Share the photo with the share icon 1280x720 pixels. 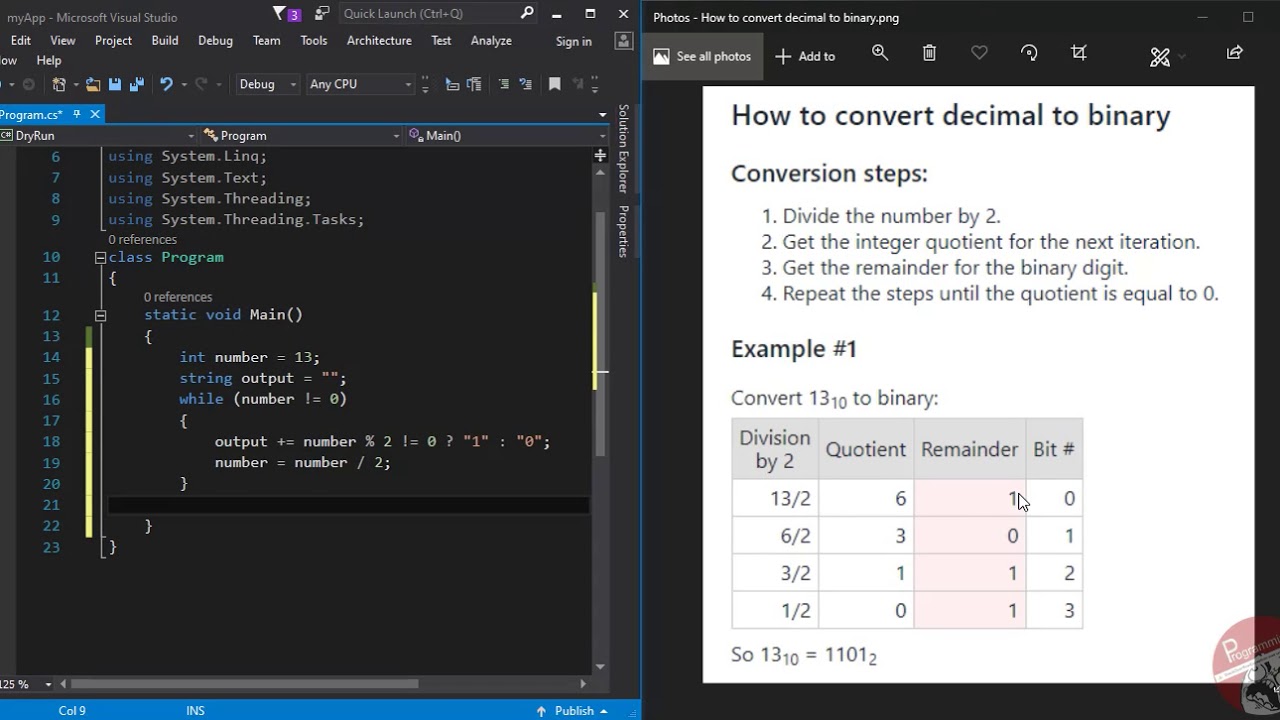pos(1235,53)
